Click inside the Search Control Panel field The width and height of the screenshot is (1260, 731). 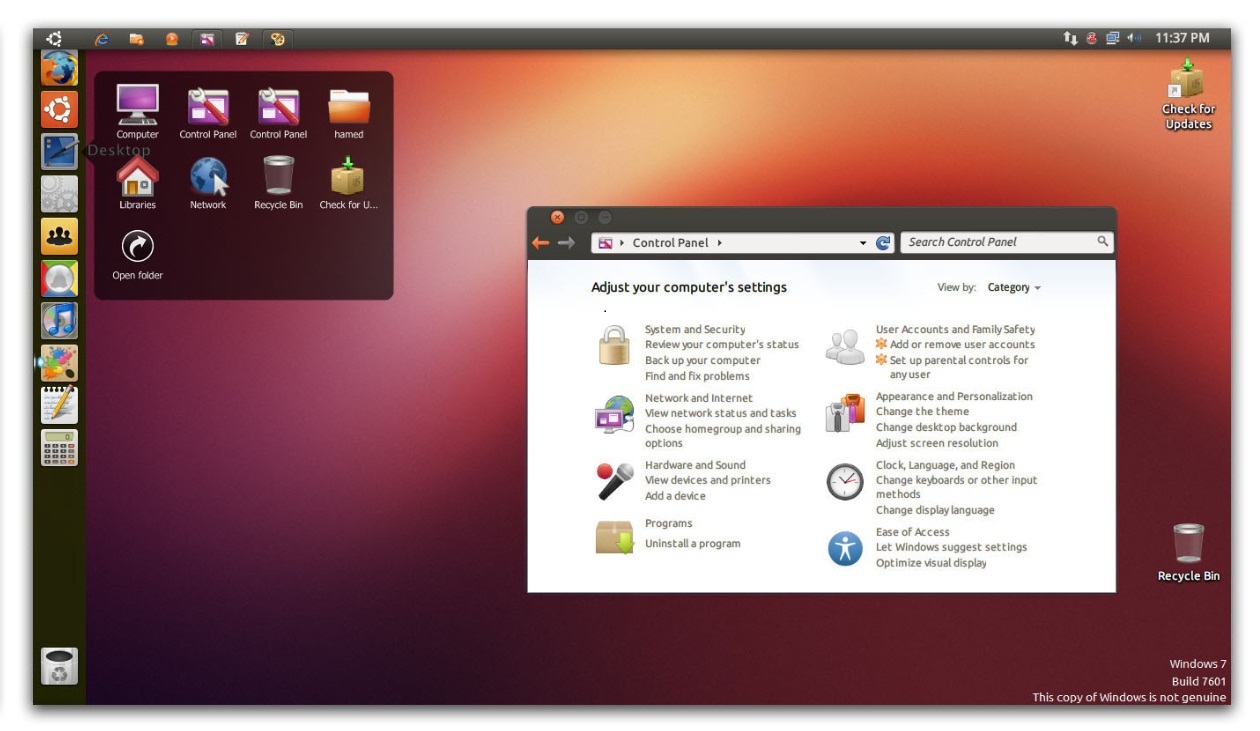[x=1000, y=242]
